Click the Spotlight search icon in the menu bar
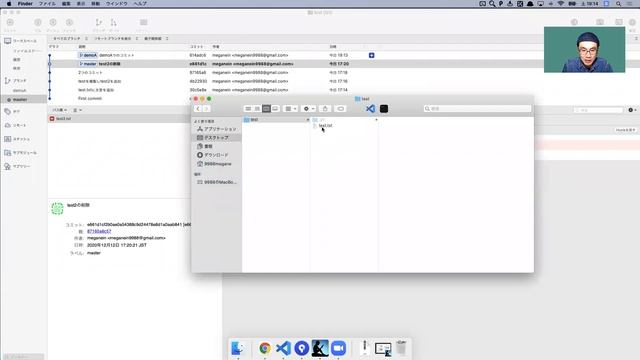640x360 pixels. coord(619,4)
